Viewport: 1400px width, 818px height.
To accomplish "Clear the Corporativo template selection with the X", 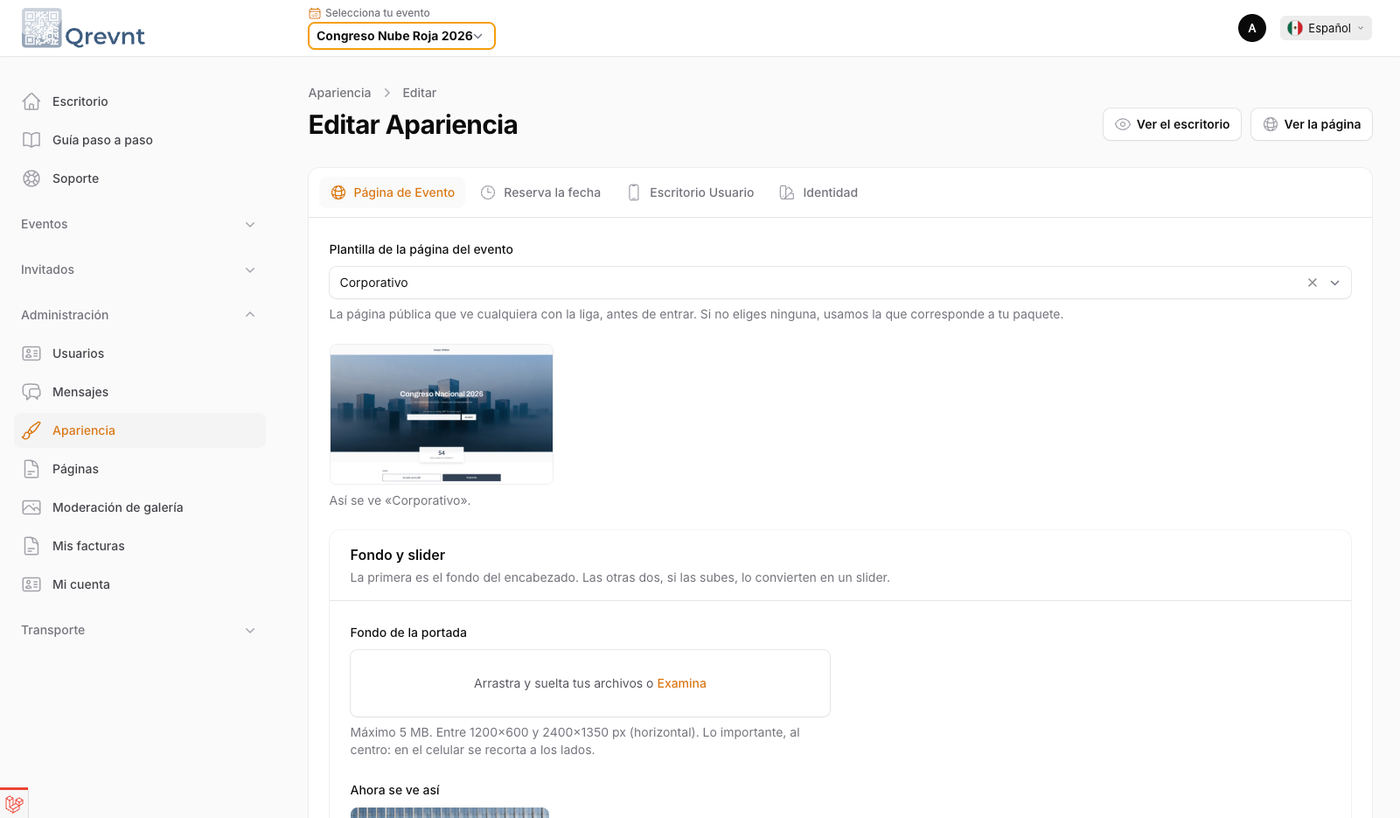I will (1312, 283).
